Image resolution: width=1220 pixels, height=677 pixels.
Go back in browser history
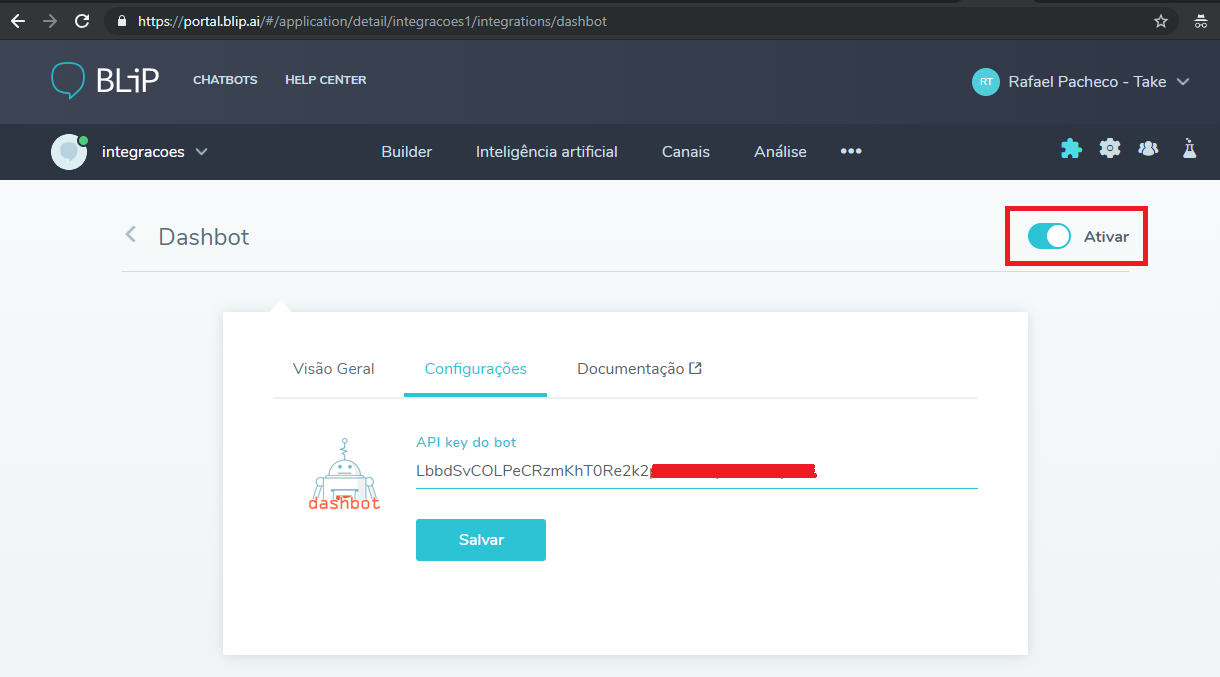click(x=18, y=20)
